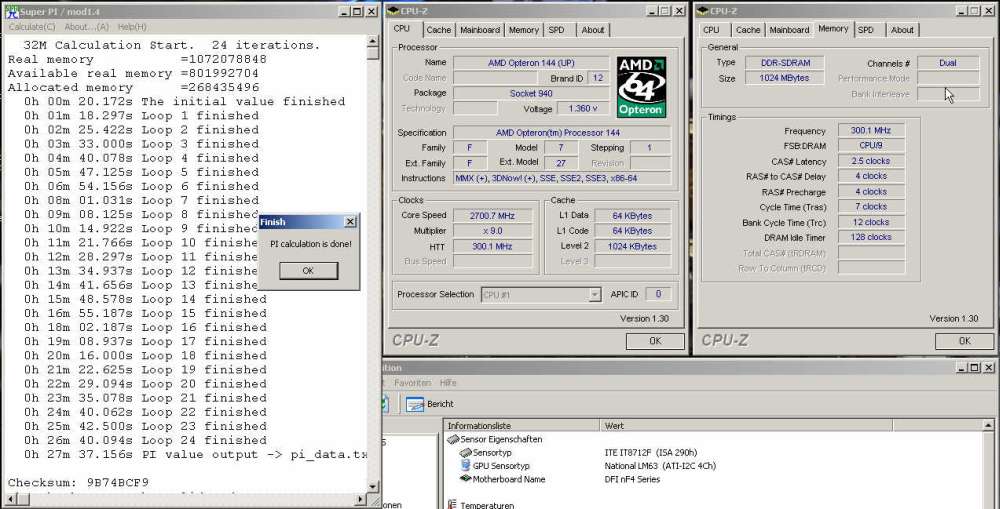Screen dimensions: 1000x509
Task: Switch to Mainboard tab in right CPU-Z
Action: pos(790,30)
